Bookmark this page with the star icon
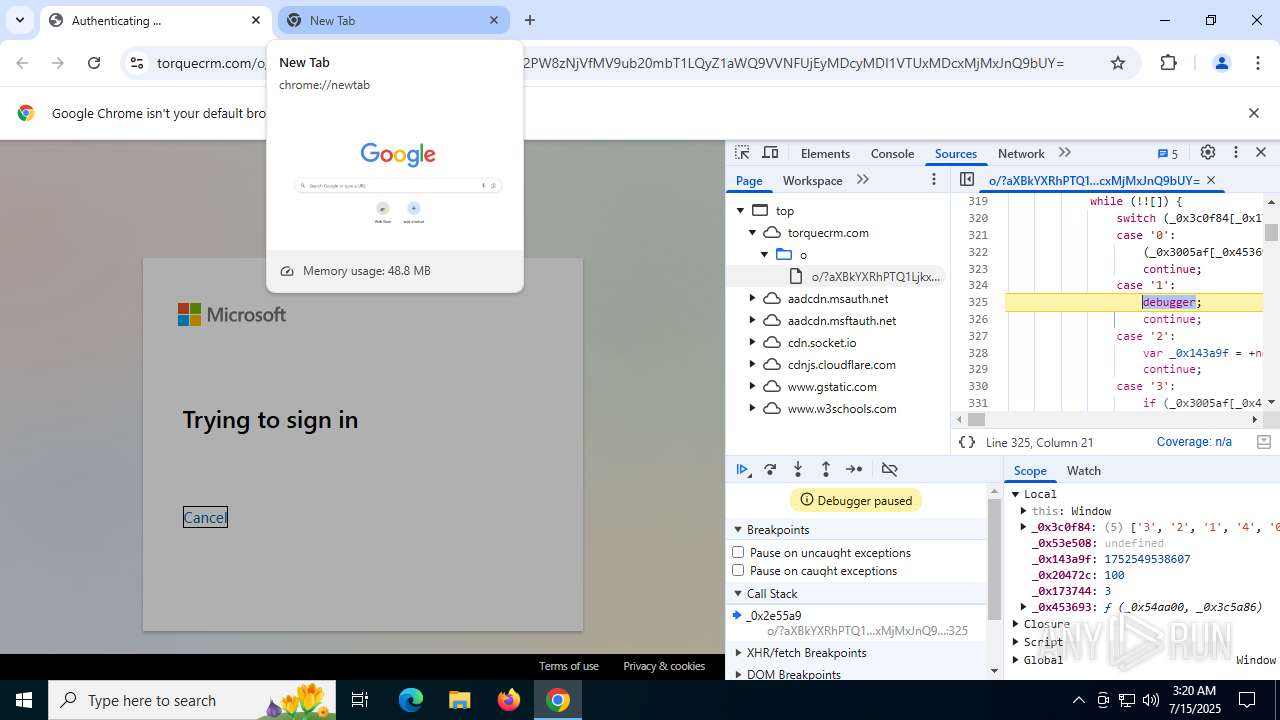The height and width of the screenshot is (720, 1280). pos(1118,63)
